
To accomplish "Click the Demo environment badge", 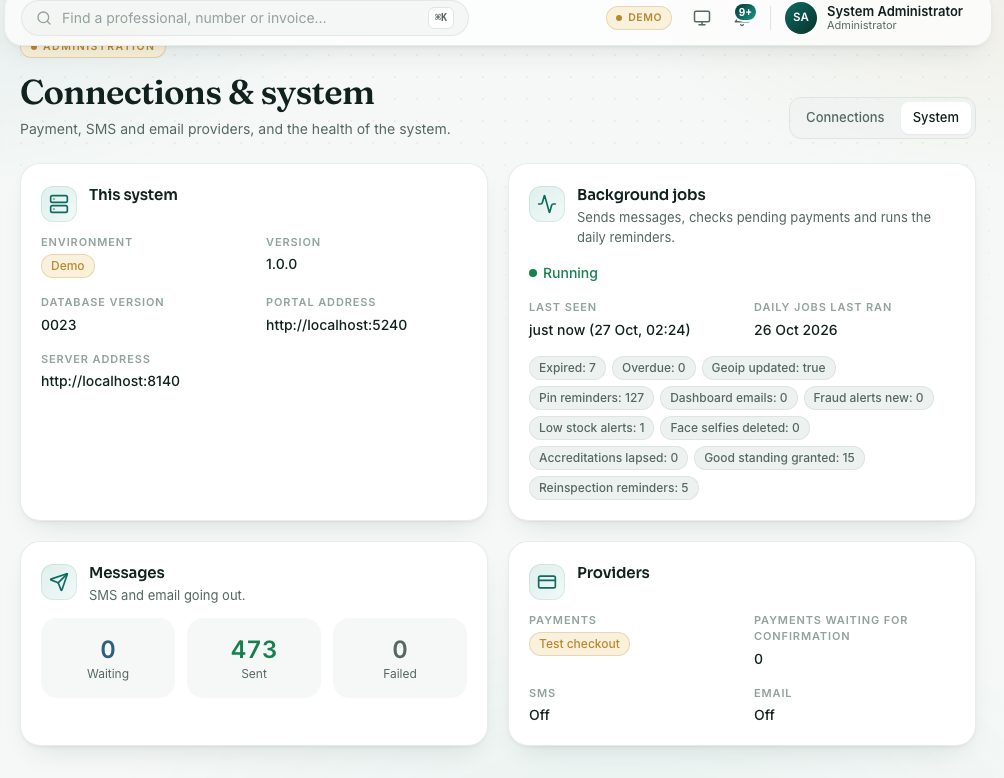I will pyautogui.click(x=68, y=266).
